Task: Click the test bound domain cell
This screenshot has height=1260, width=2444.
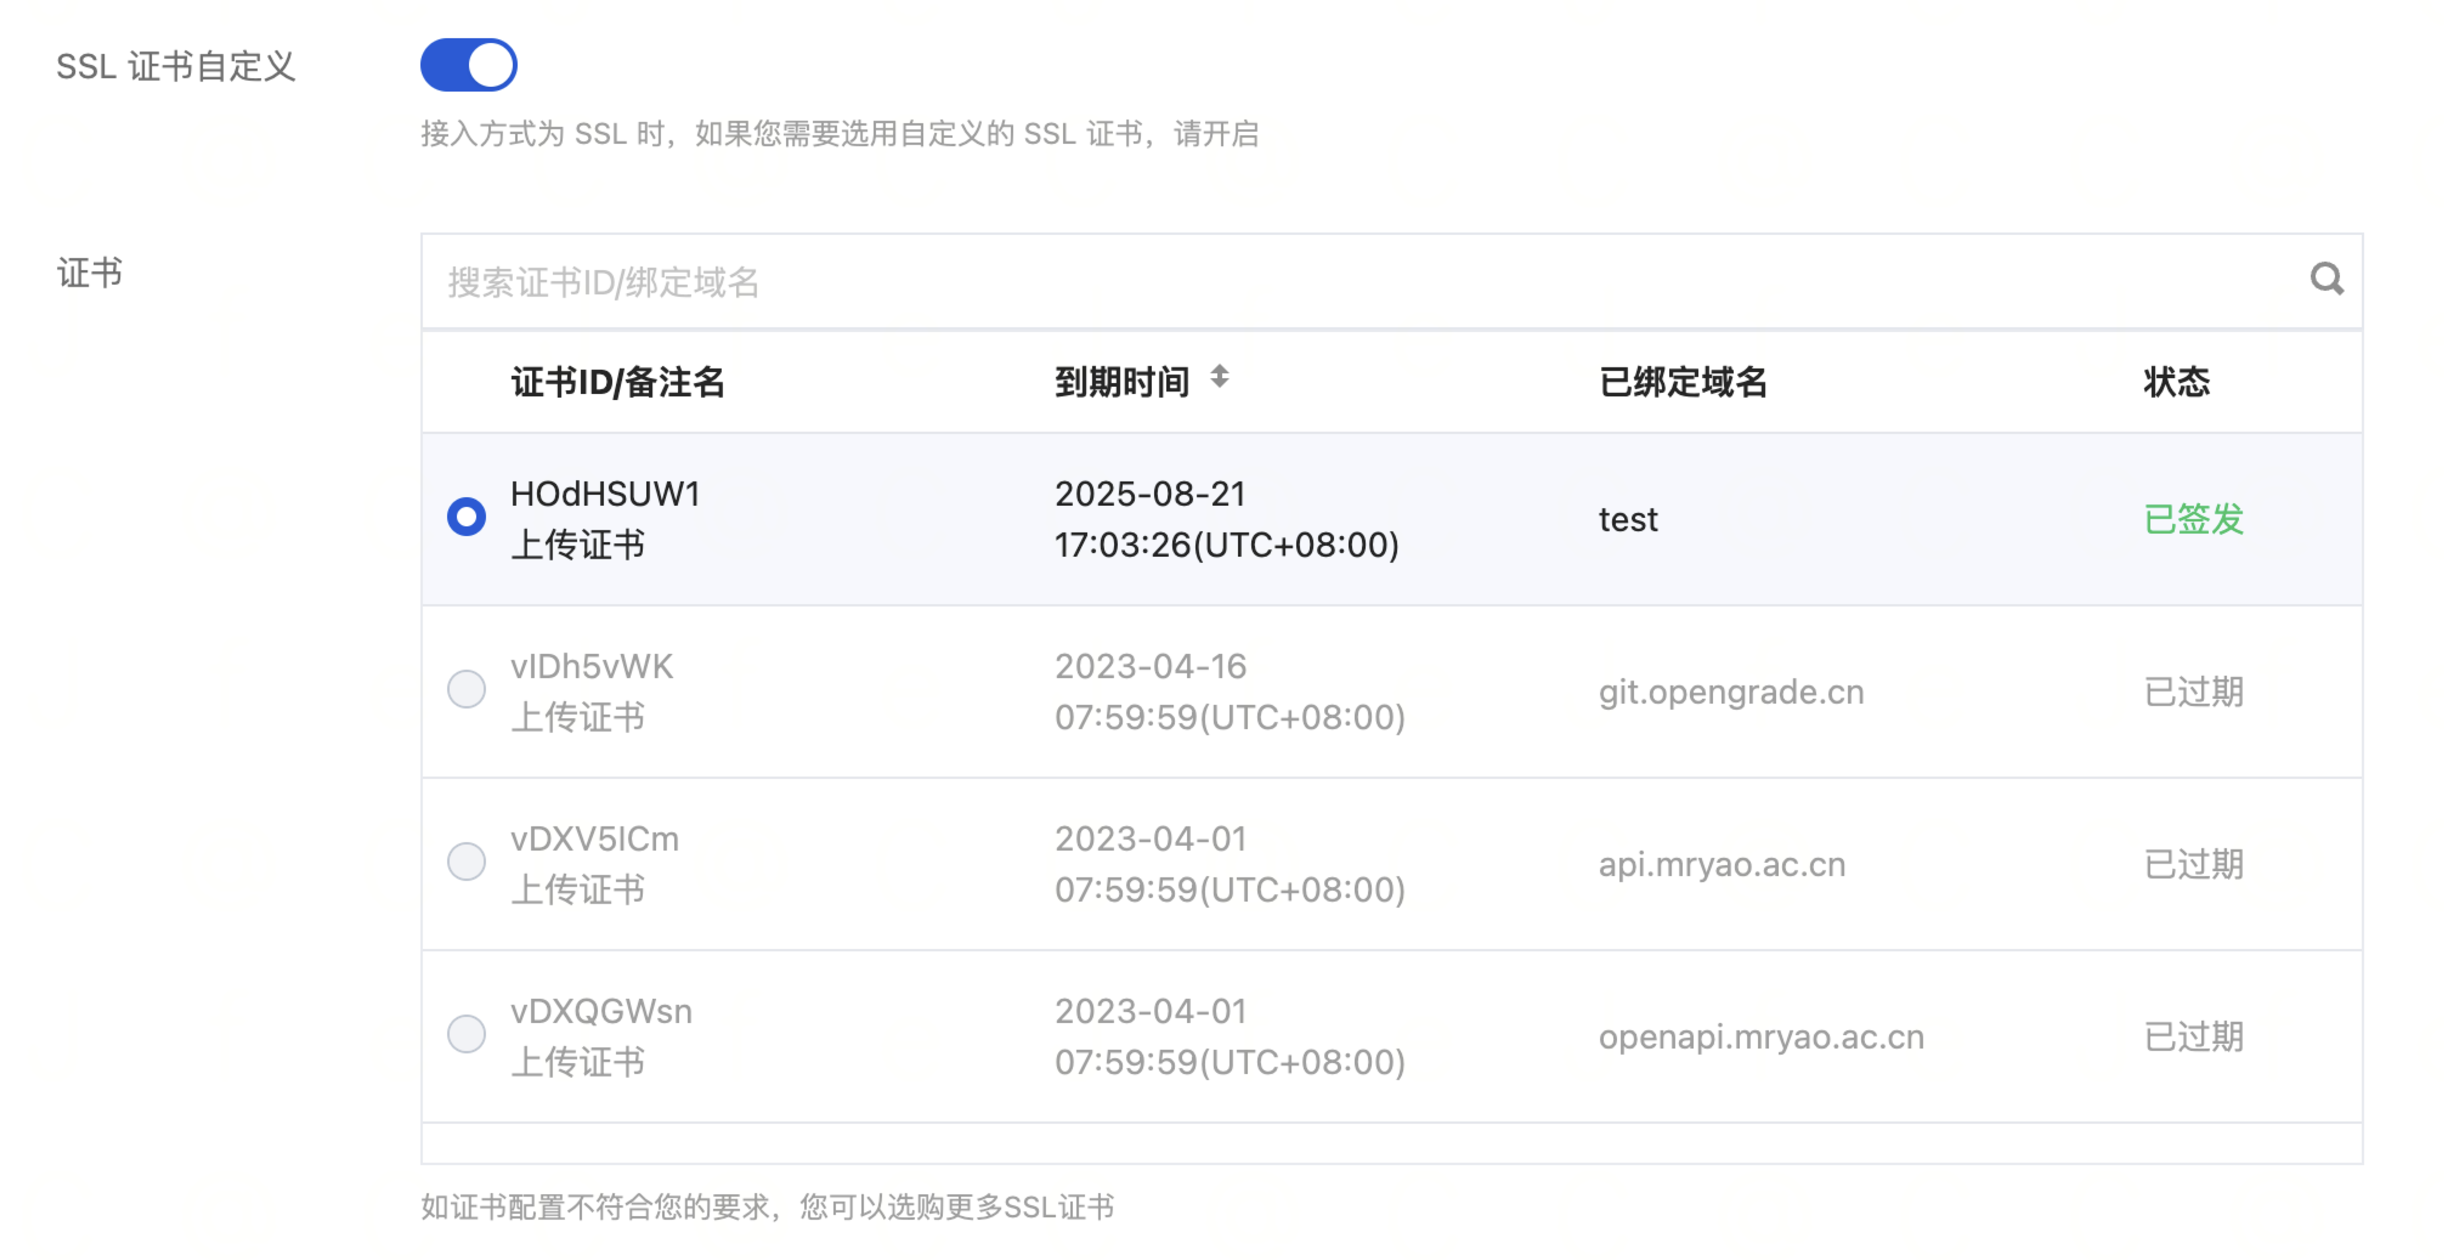Action: coord(1627,520)
